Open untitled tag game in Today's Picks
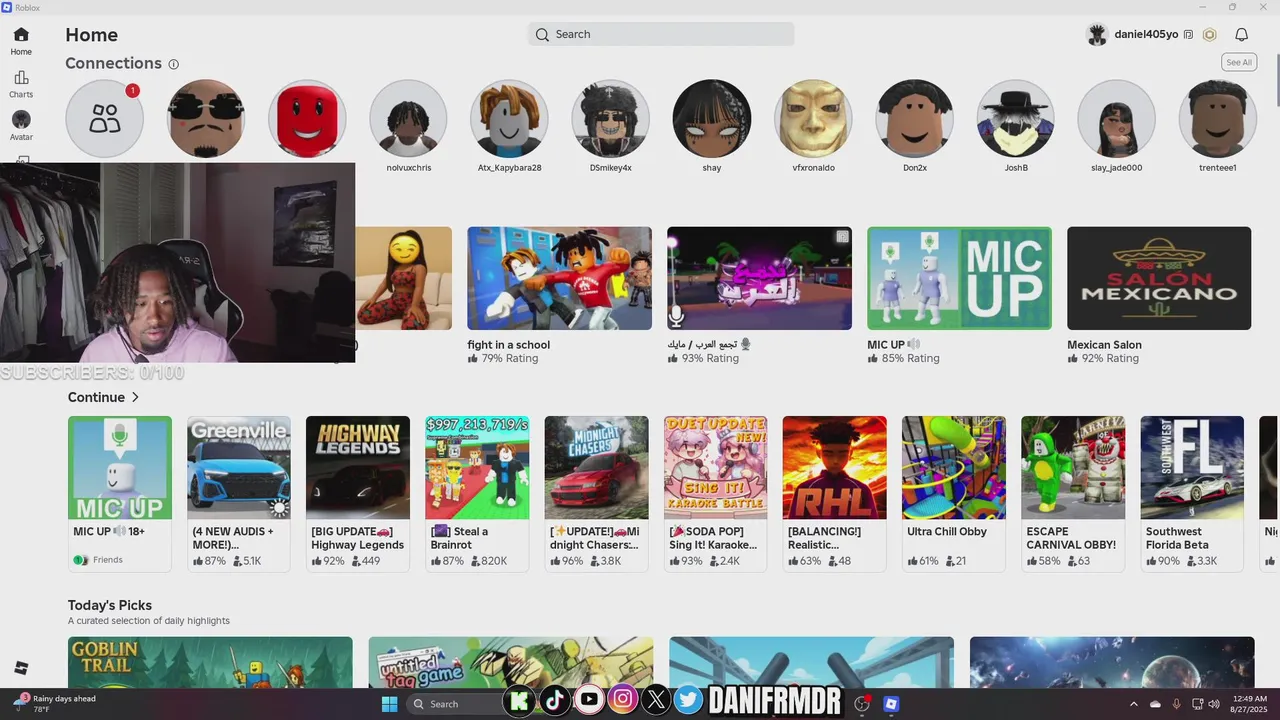This screenshot has width=1280, height=720. coord(511,662)
